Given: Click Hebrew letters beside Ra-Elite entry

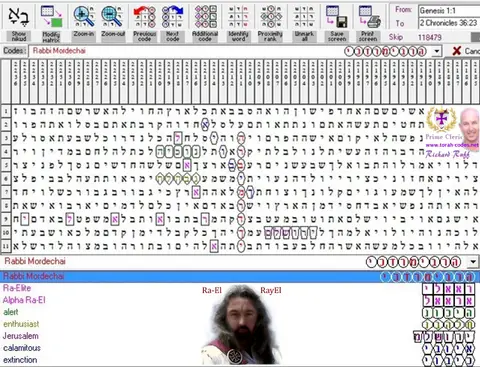Looking at the screenshot, I should pyautogui.click(x=449, y=289).
